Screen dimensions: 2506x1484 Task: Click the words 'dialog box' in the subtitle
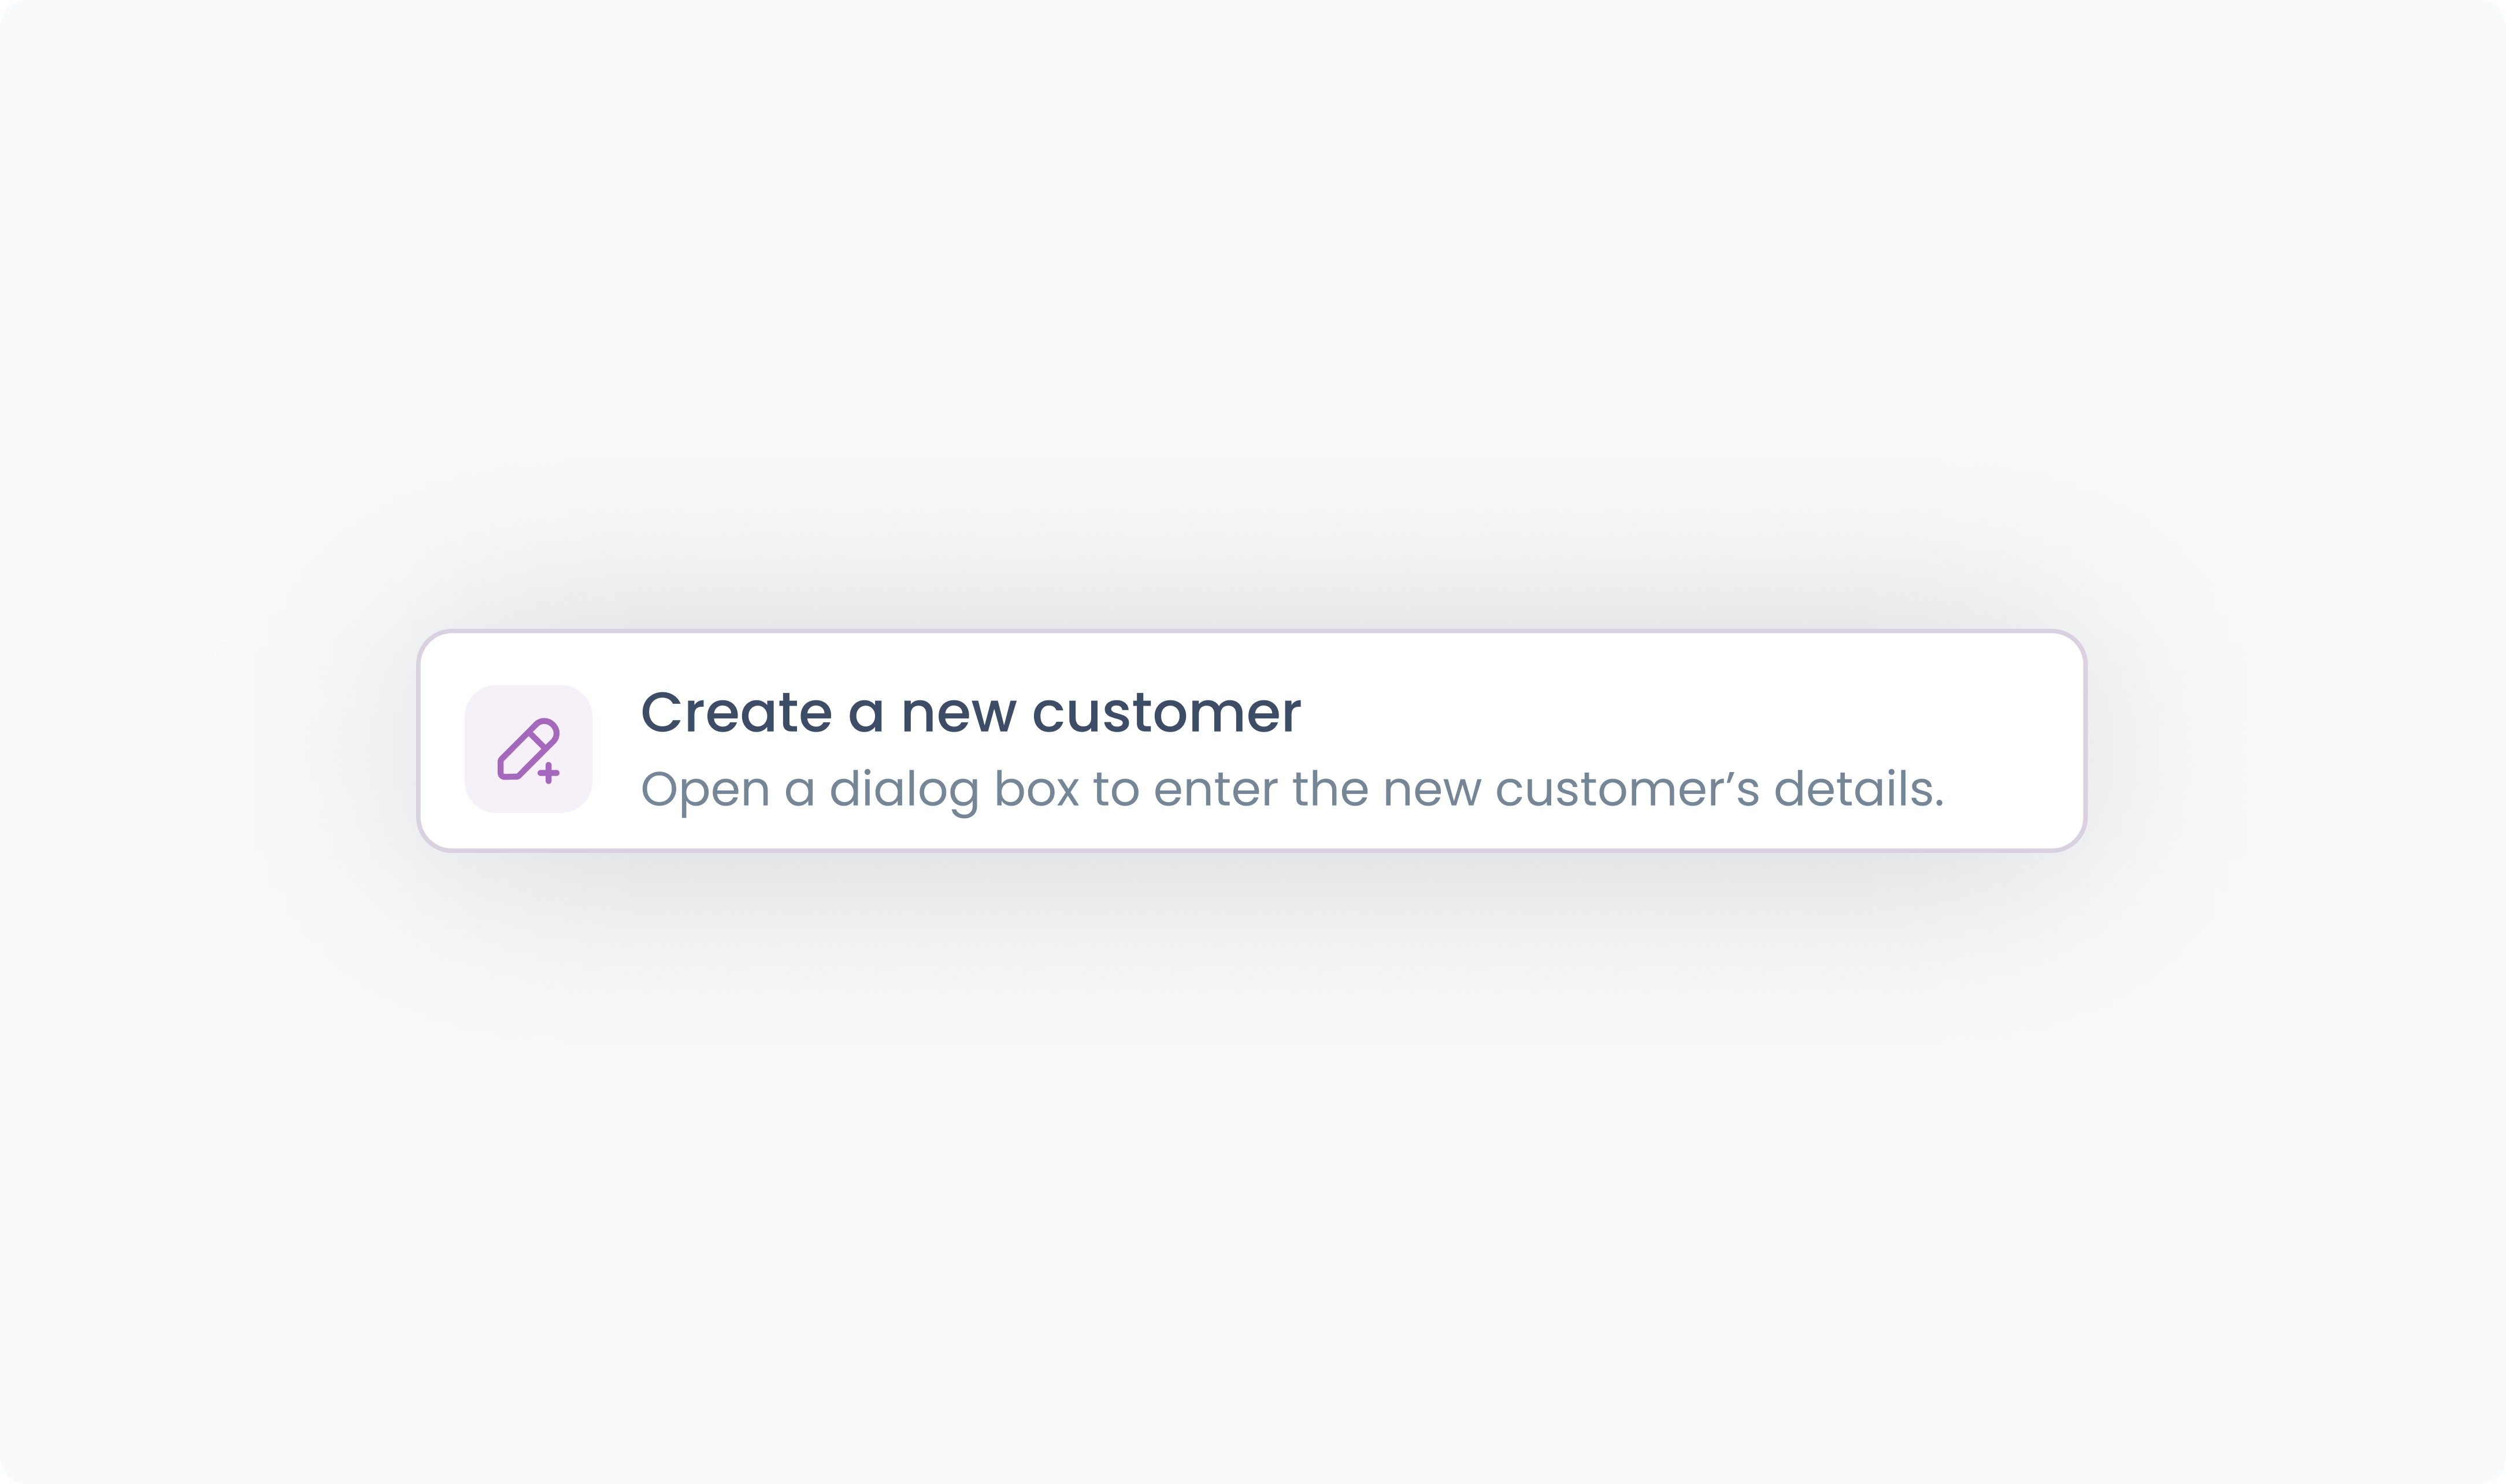pyautogui.click(x=954, y=790)
